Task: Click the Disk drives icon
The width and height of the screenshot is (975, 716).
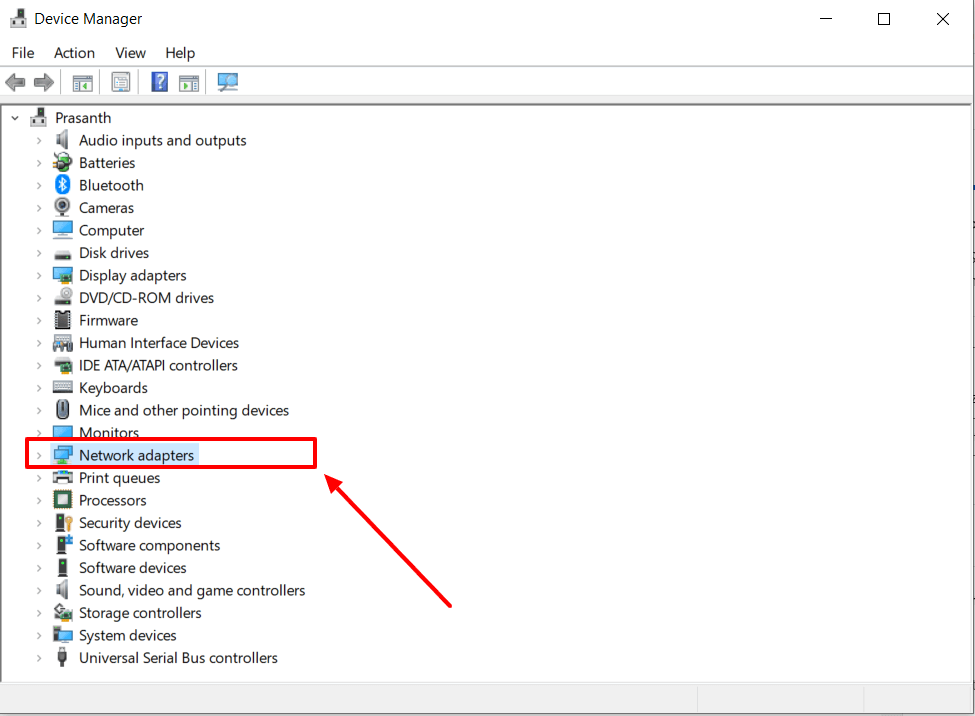Action: coord(62,254)
